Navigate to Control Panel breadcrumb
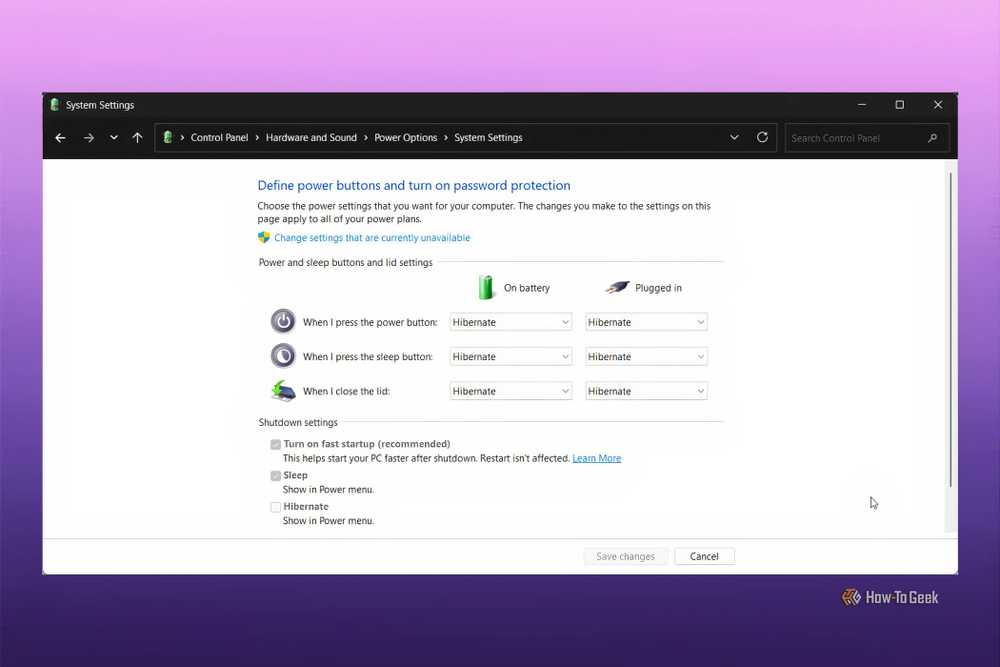1000x667 pixels. (219, 138)
